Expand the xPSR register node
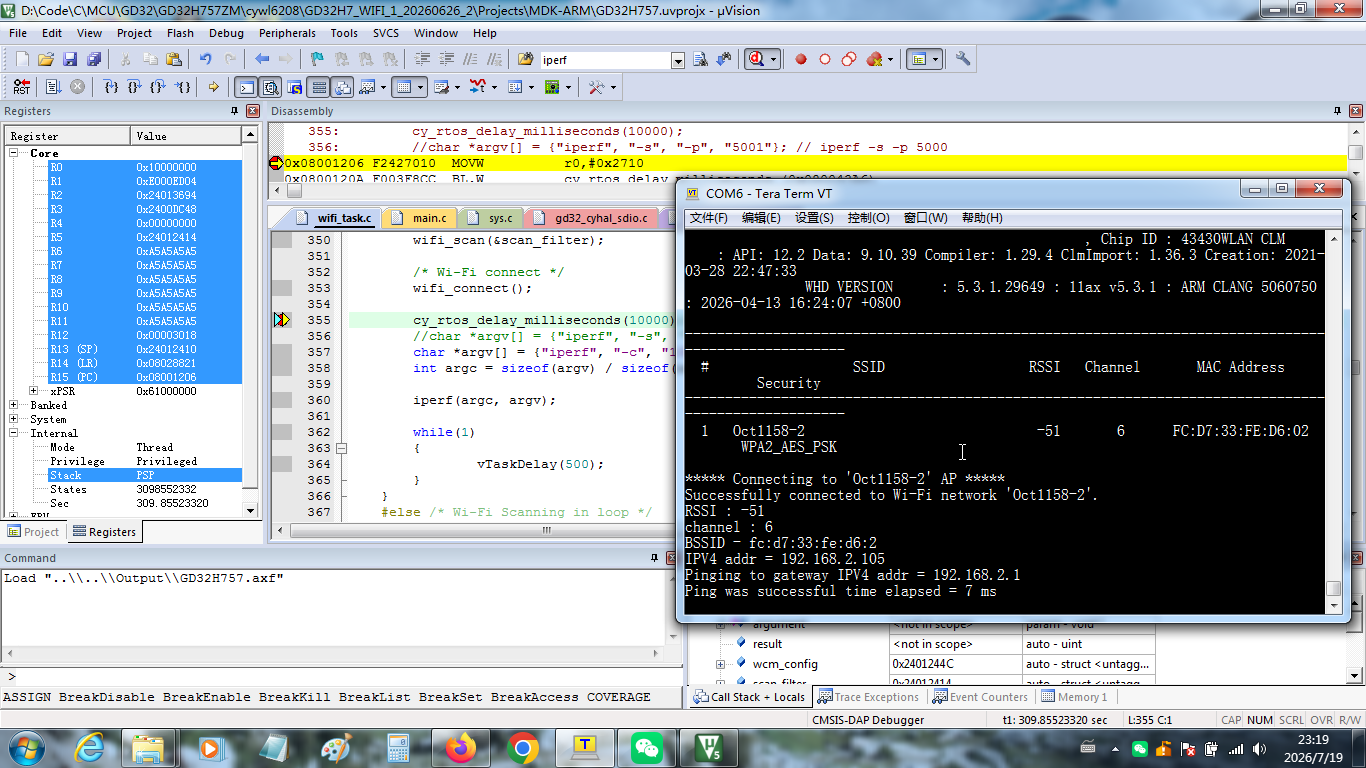Image resolution: width=1366 pixels, height=768 pixels. 33,391
